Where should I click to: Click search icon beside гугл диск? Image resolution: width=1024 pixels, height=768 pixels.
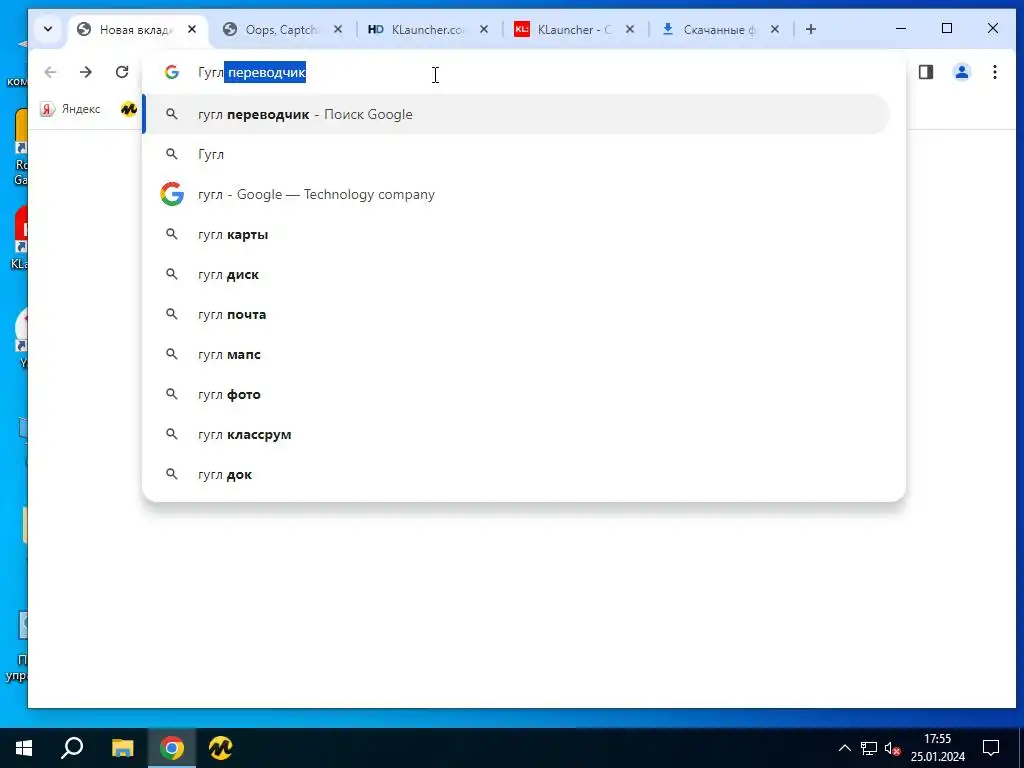click(x=172, y=274)
